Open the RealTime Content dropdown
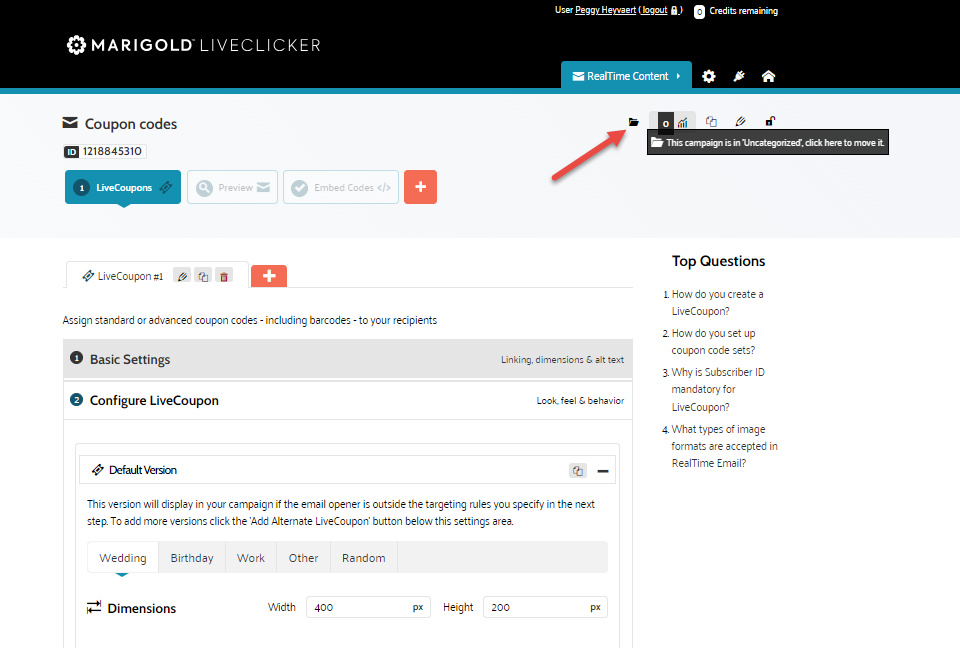 pos(626,76)
